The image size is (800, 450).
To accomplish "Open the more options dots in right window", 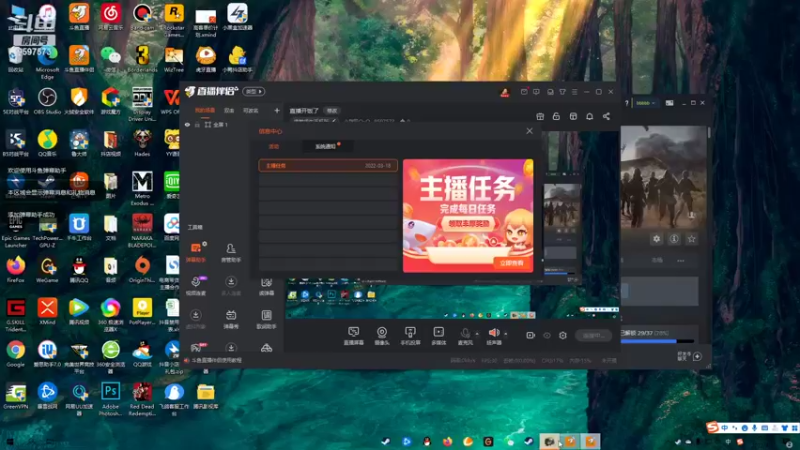I will [x=681, y=261].
